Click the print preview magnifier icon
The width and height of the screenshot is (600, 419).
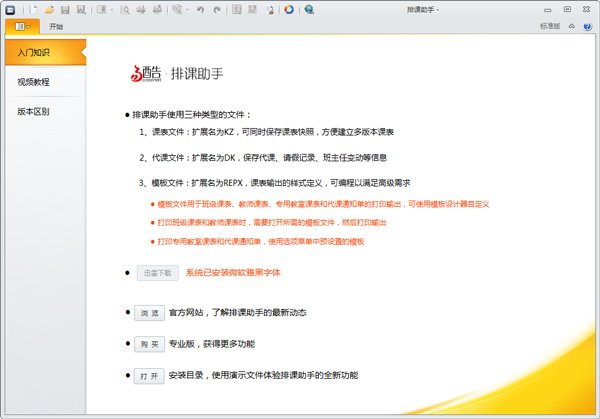coord(125,10)
